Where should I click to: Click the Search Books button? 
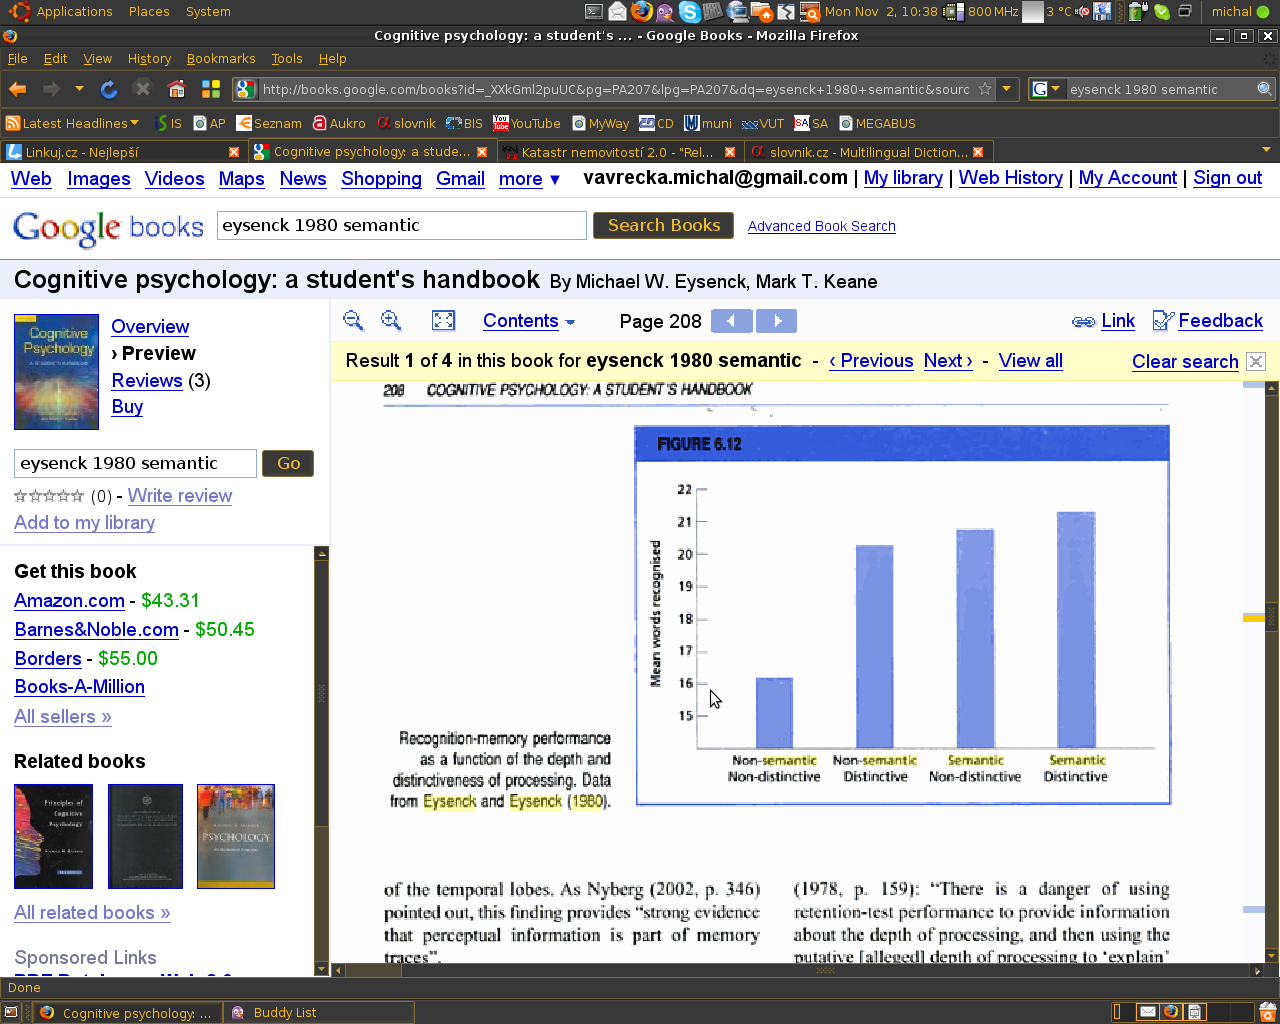tap(663, 225)
